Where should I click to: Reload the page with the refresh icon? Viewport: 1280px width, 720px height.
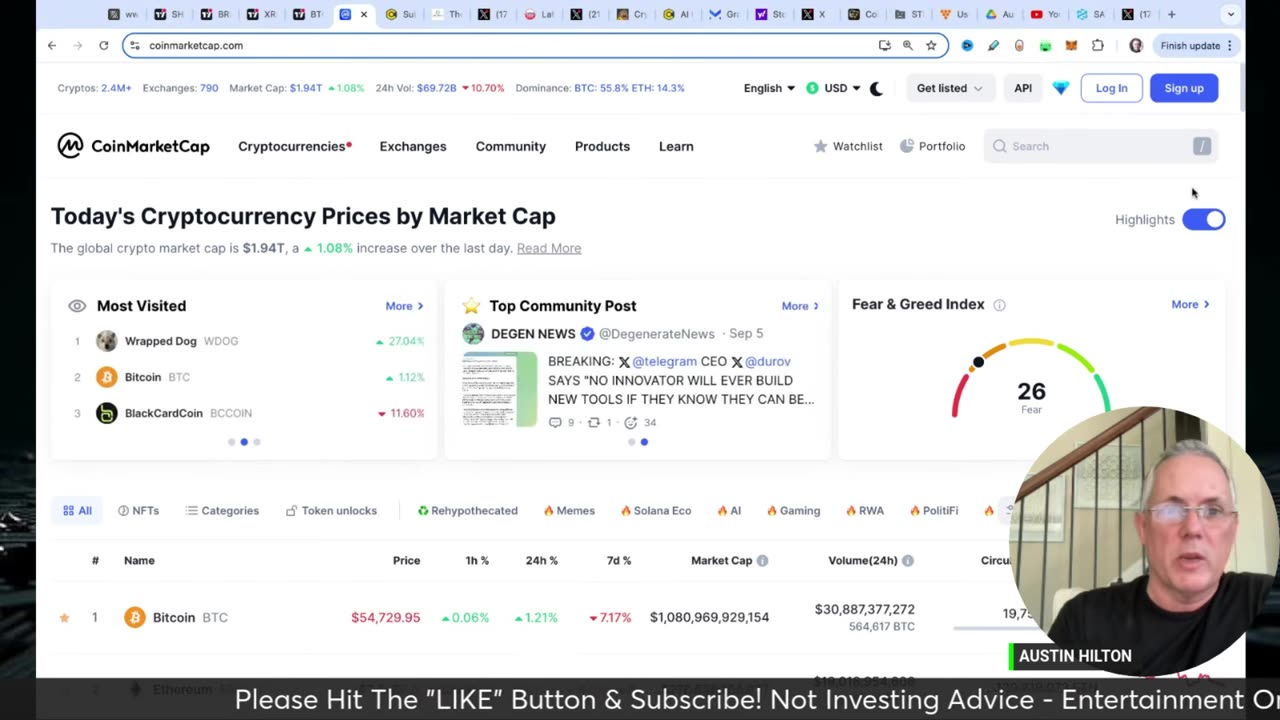click(103, 45)
